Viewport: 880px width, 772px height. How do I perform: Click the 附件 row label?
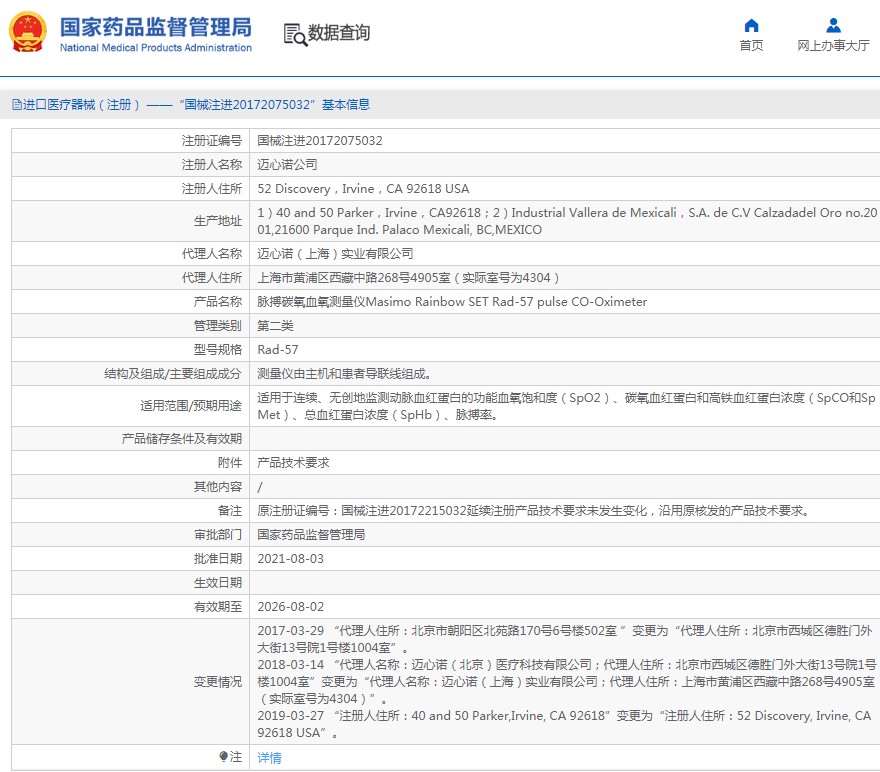click(230, 463)
